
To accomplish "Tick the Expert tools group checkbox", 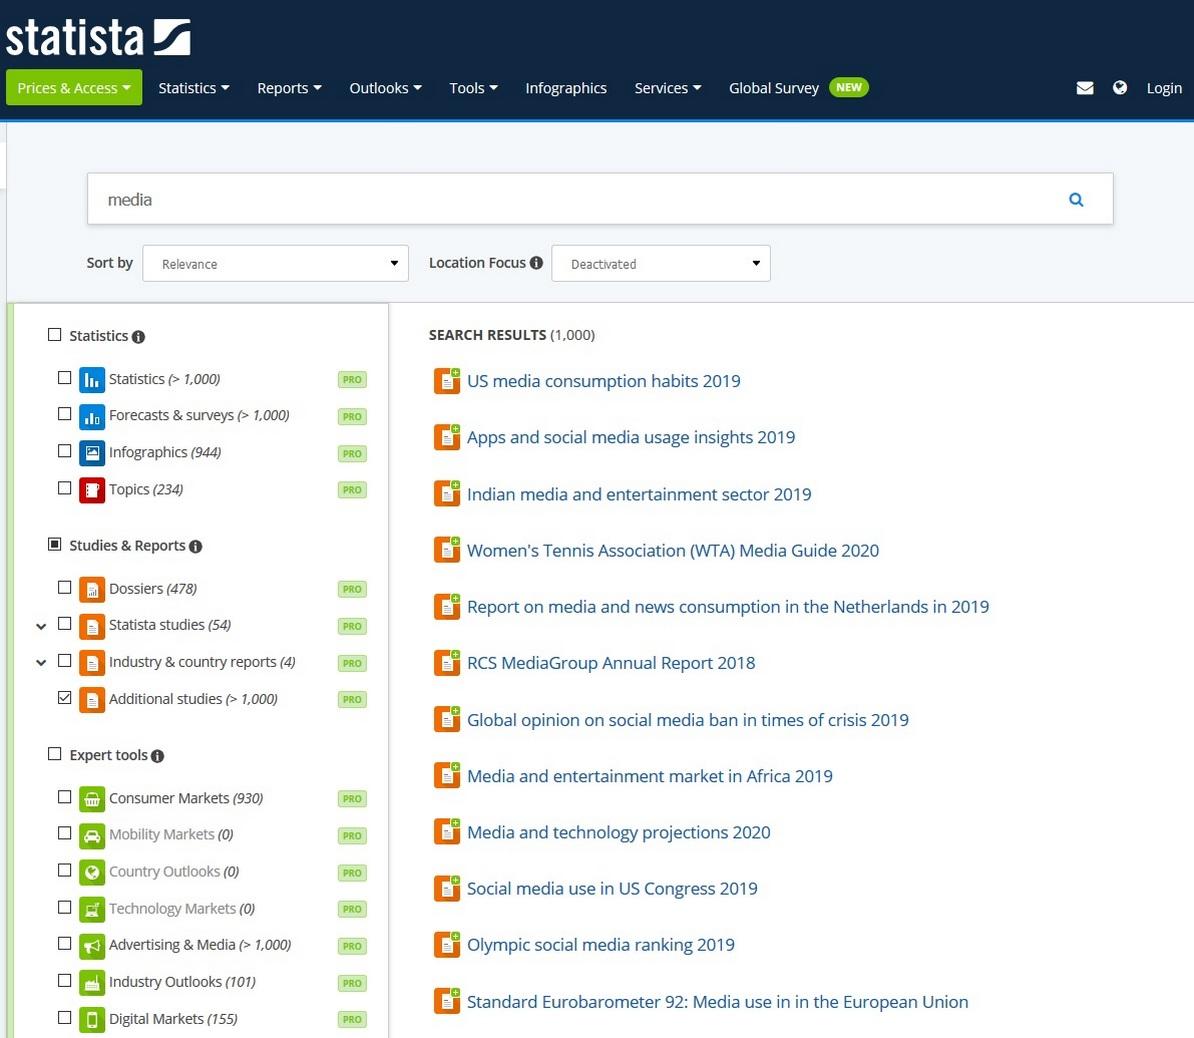I will coord(54,753).
